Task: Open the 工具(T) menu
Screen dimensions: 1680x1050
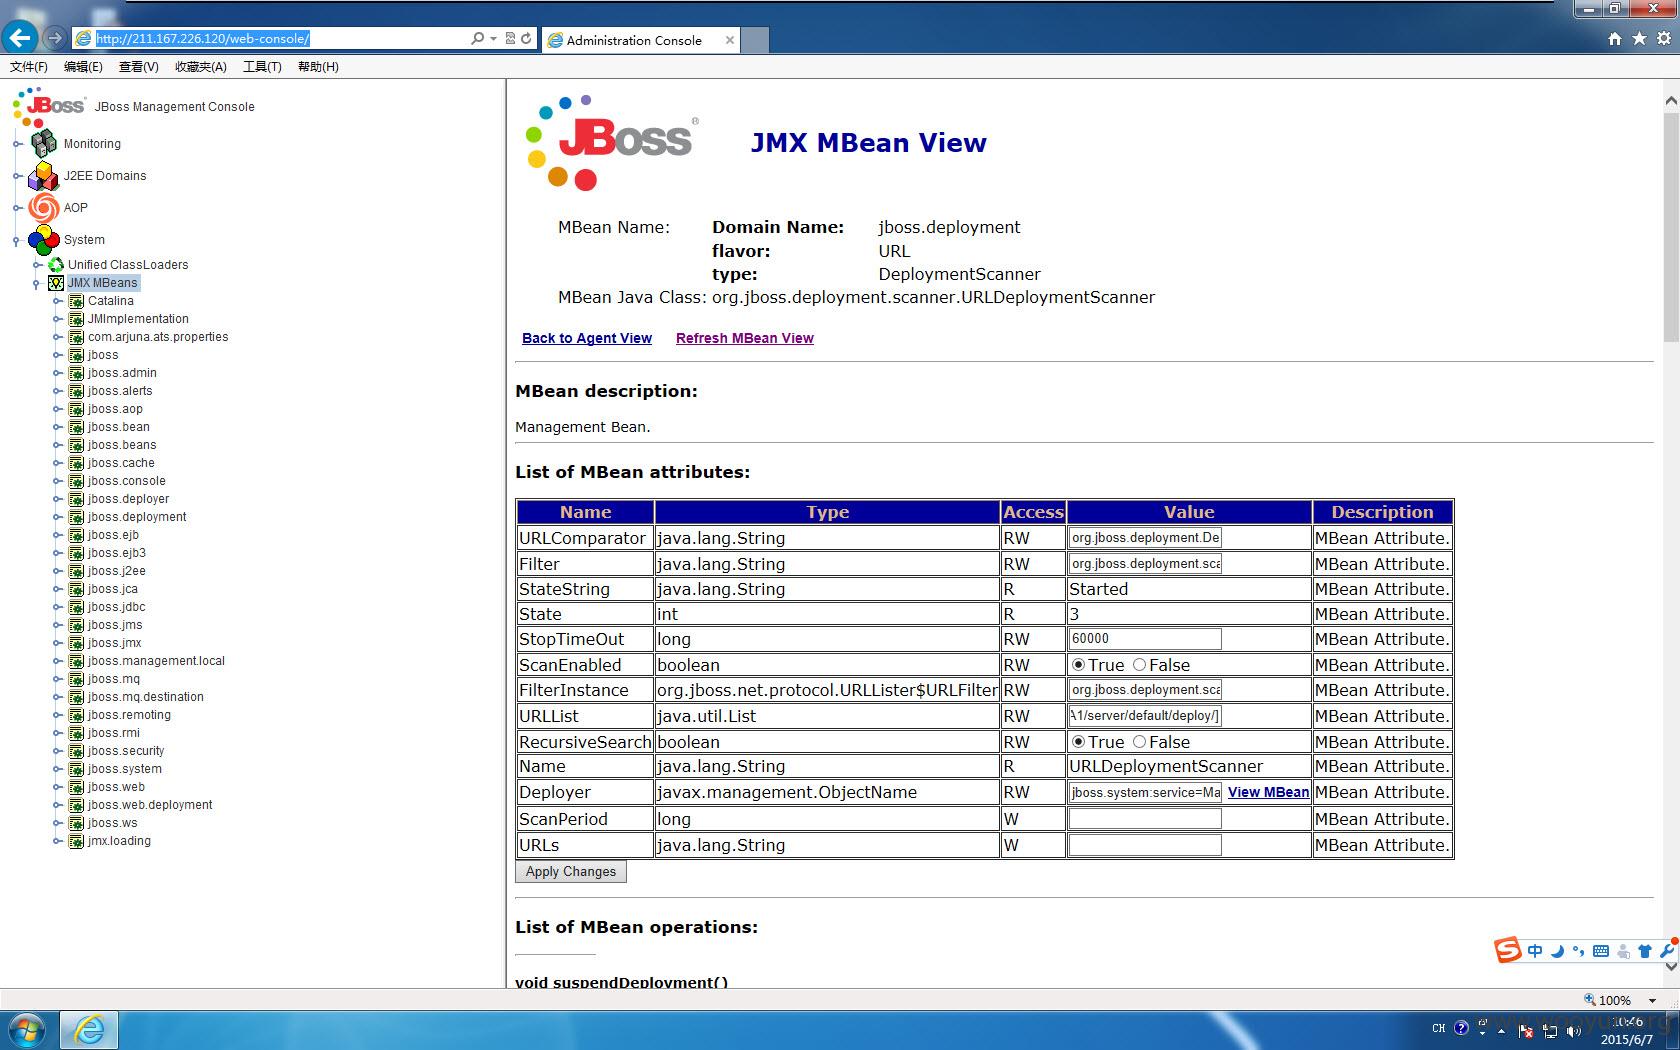Action: [262, 67]
